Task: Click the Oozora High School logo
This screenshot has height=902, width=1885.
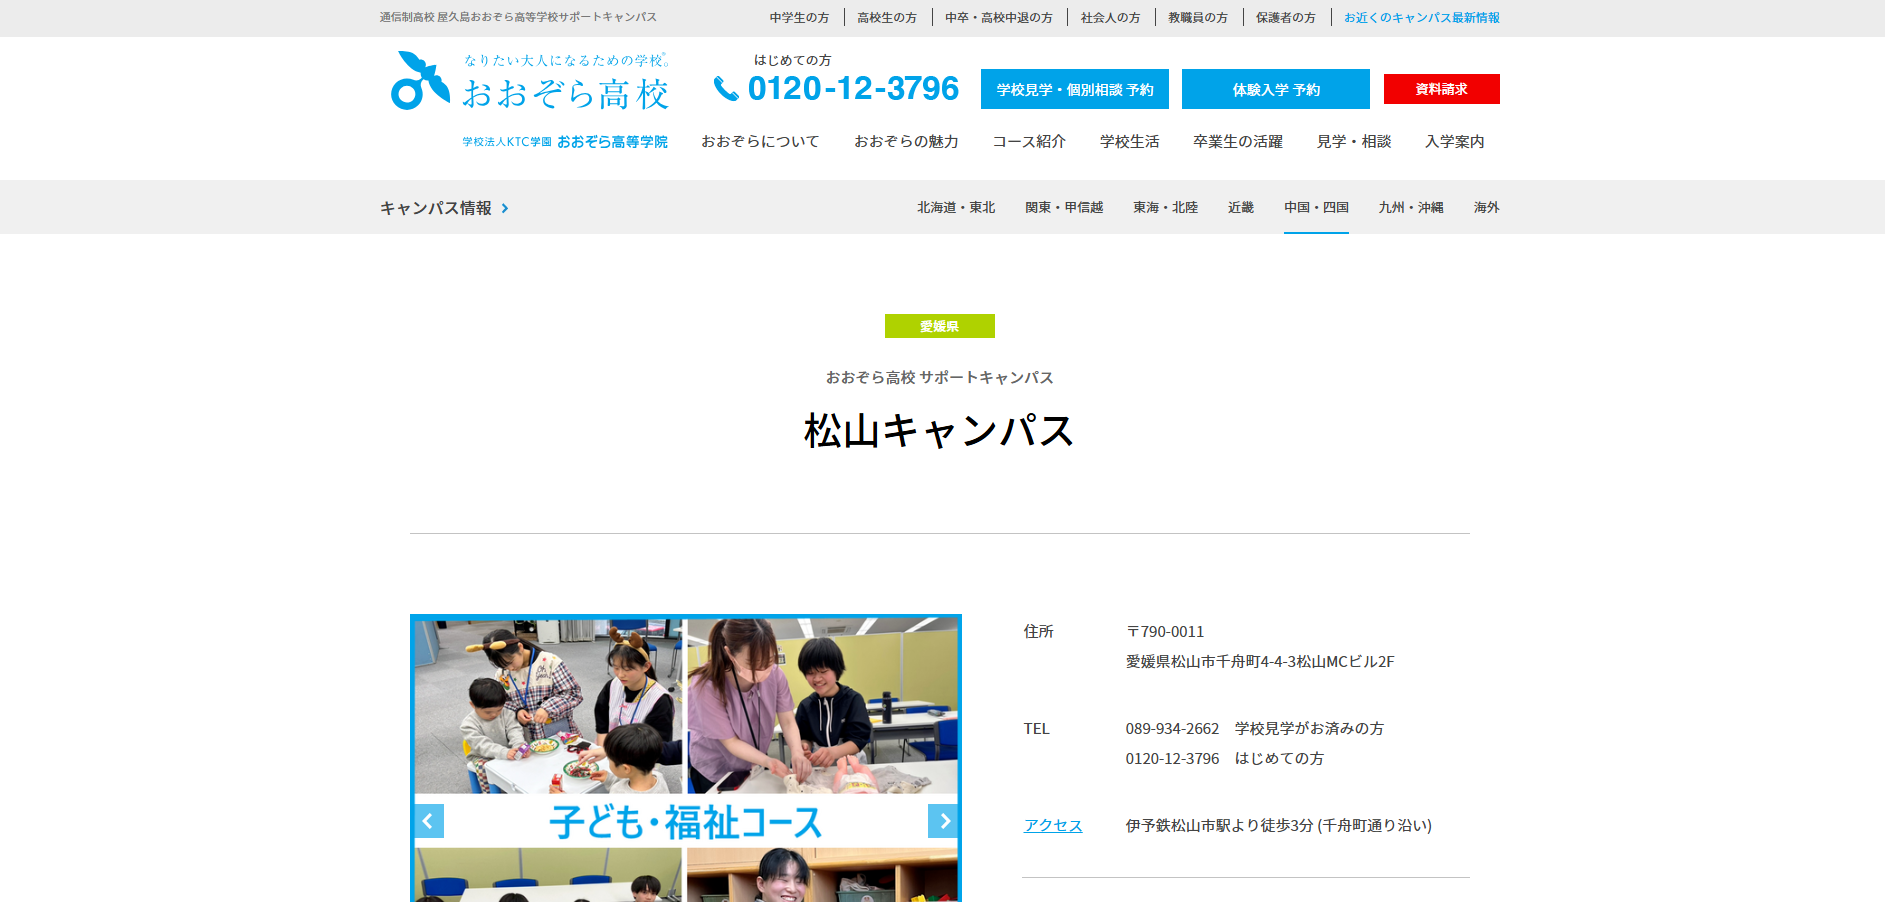Action: [529, 82]
